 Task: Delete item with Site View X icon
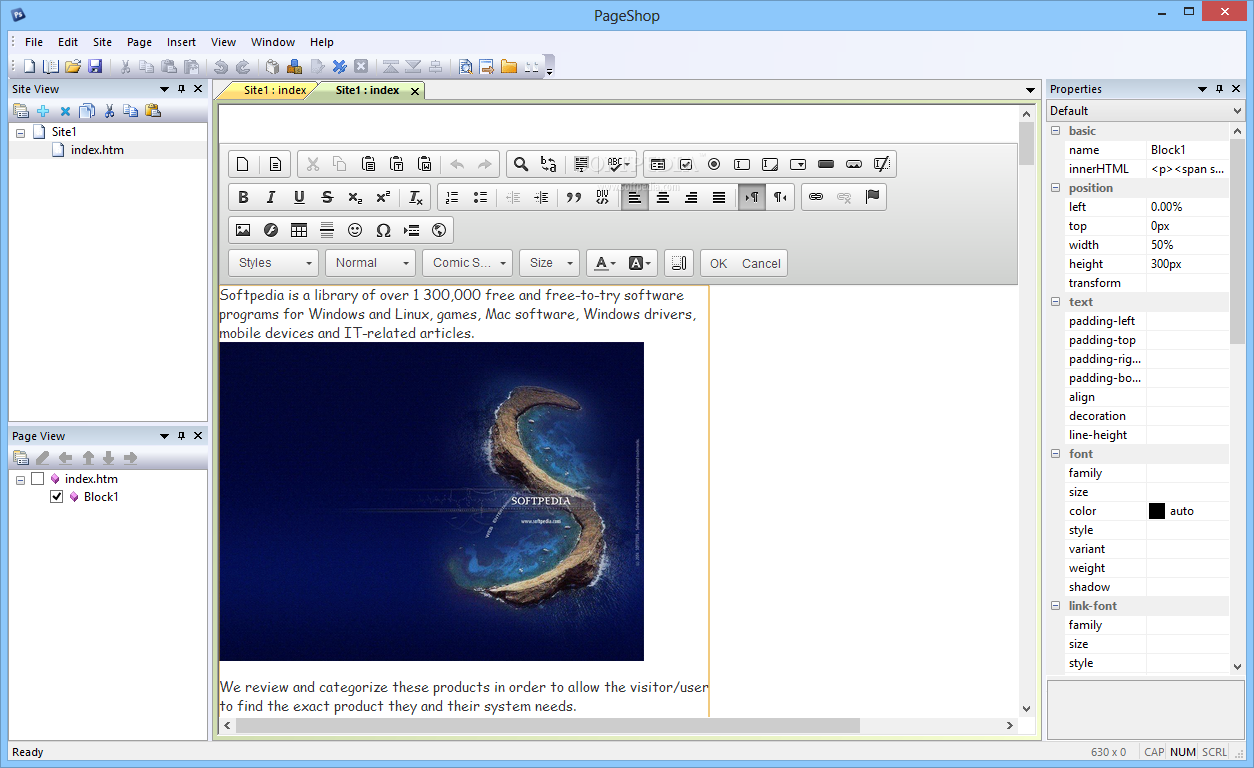(65, 111)
